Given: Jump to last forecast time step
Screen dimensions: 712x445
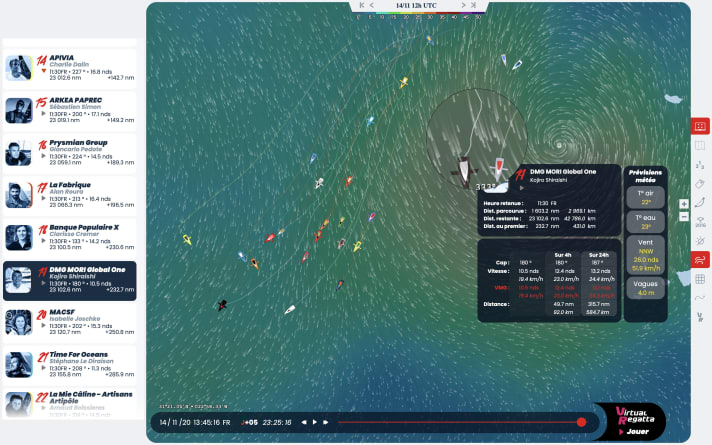Looking at the screenshot, I should click(x=473, y=5).
